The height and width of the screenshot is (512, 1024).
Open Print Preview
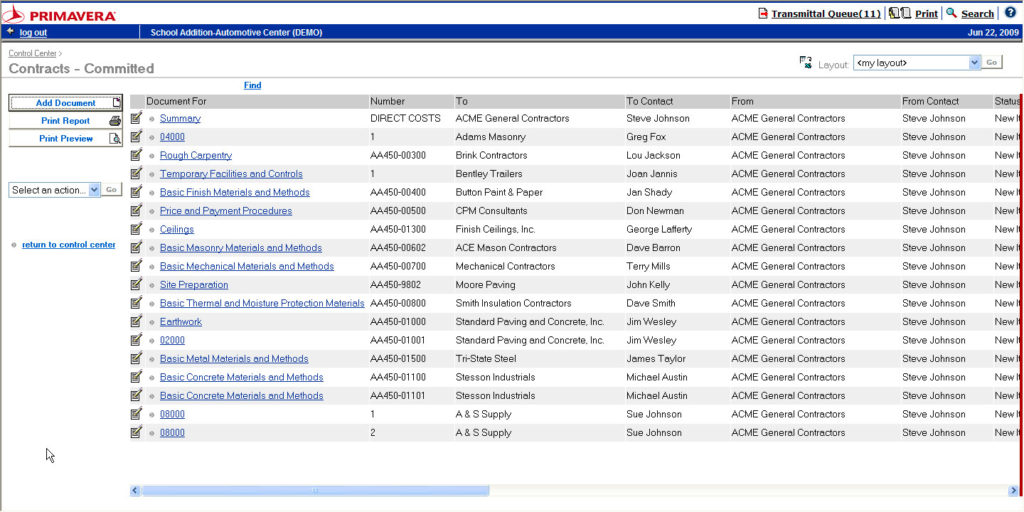point(65,139)
